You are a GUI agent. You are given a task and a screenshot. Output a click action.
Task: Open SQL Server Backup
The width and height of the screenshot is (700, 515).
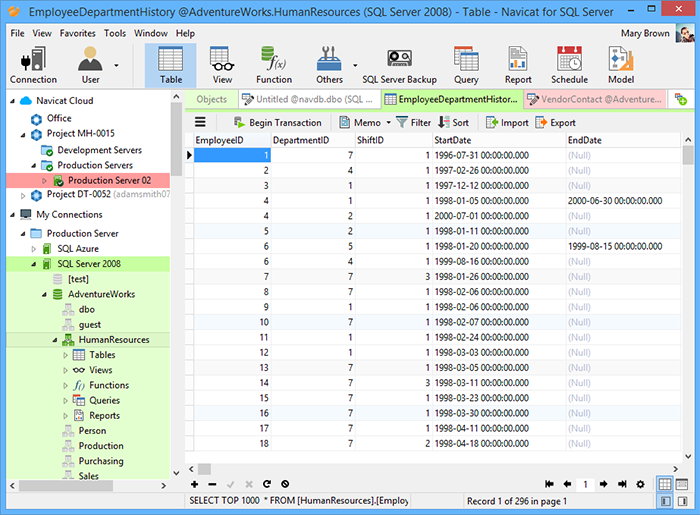[x=399, y=66]
